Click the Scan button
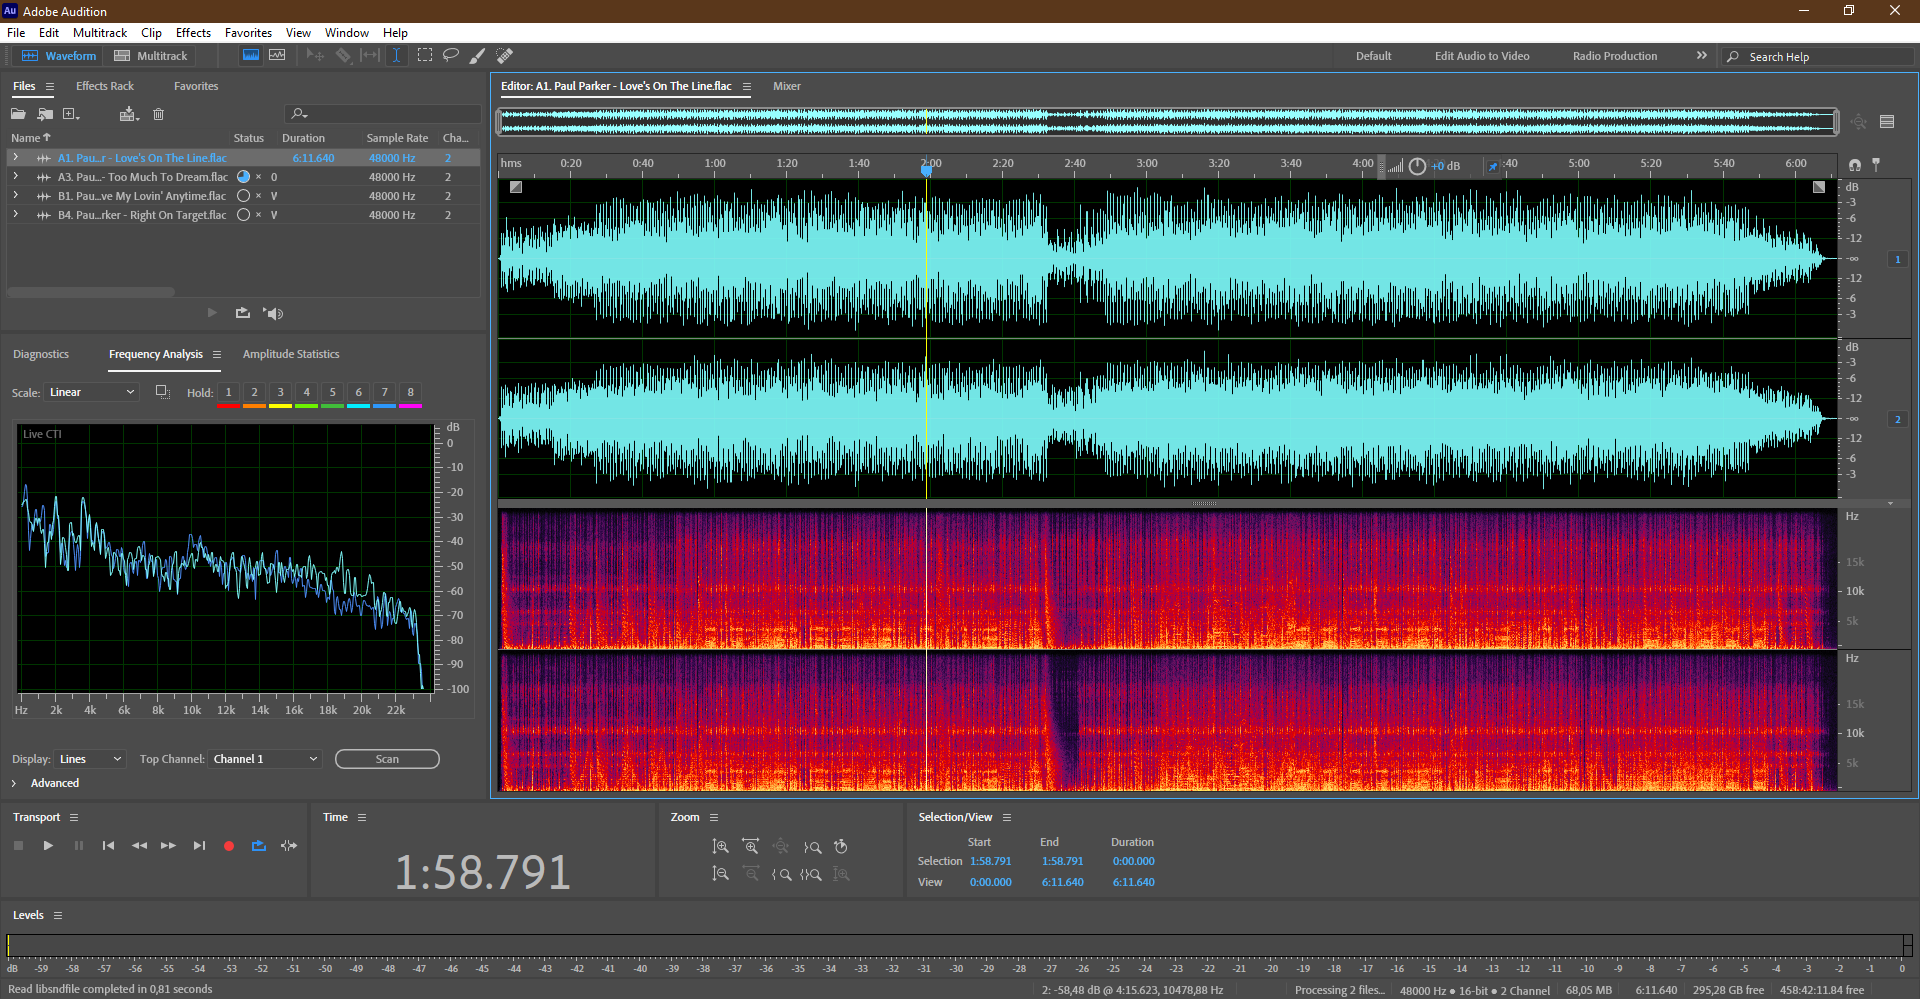This screenshot has height=999, width=1920. click(387, 759)
